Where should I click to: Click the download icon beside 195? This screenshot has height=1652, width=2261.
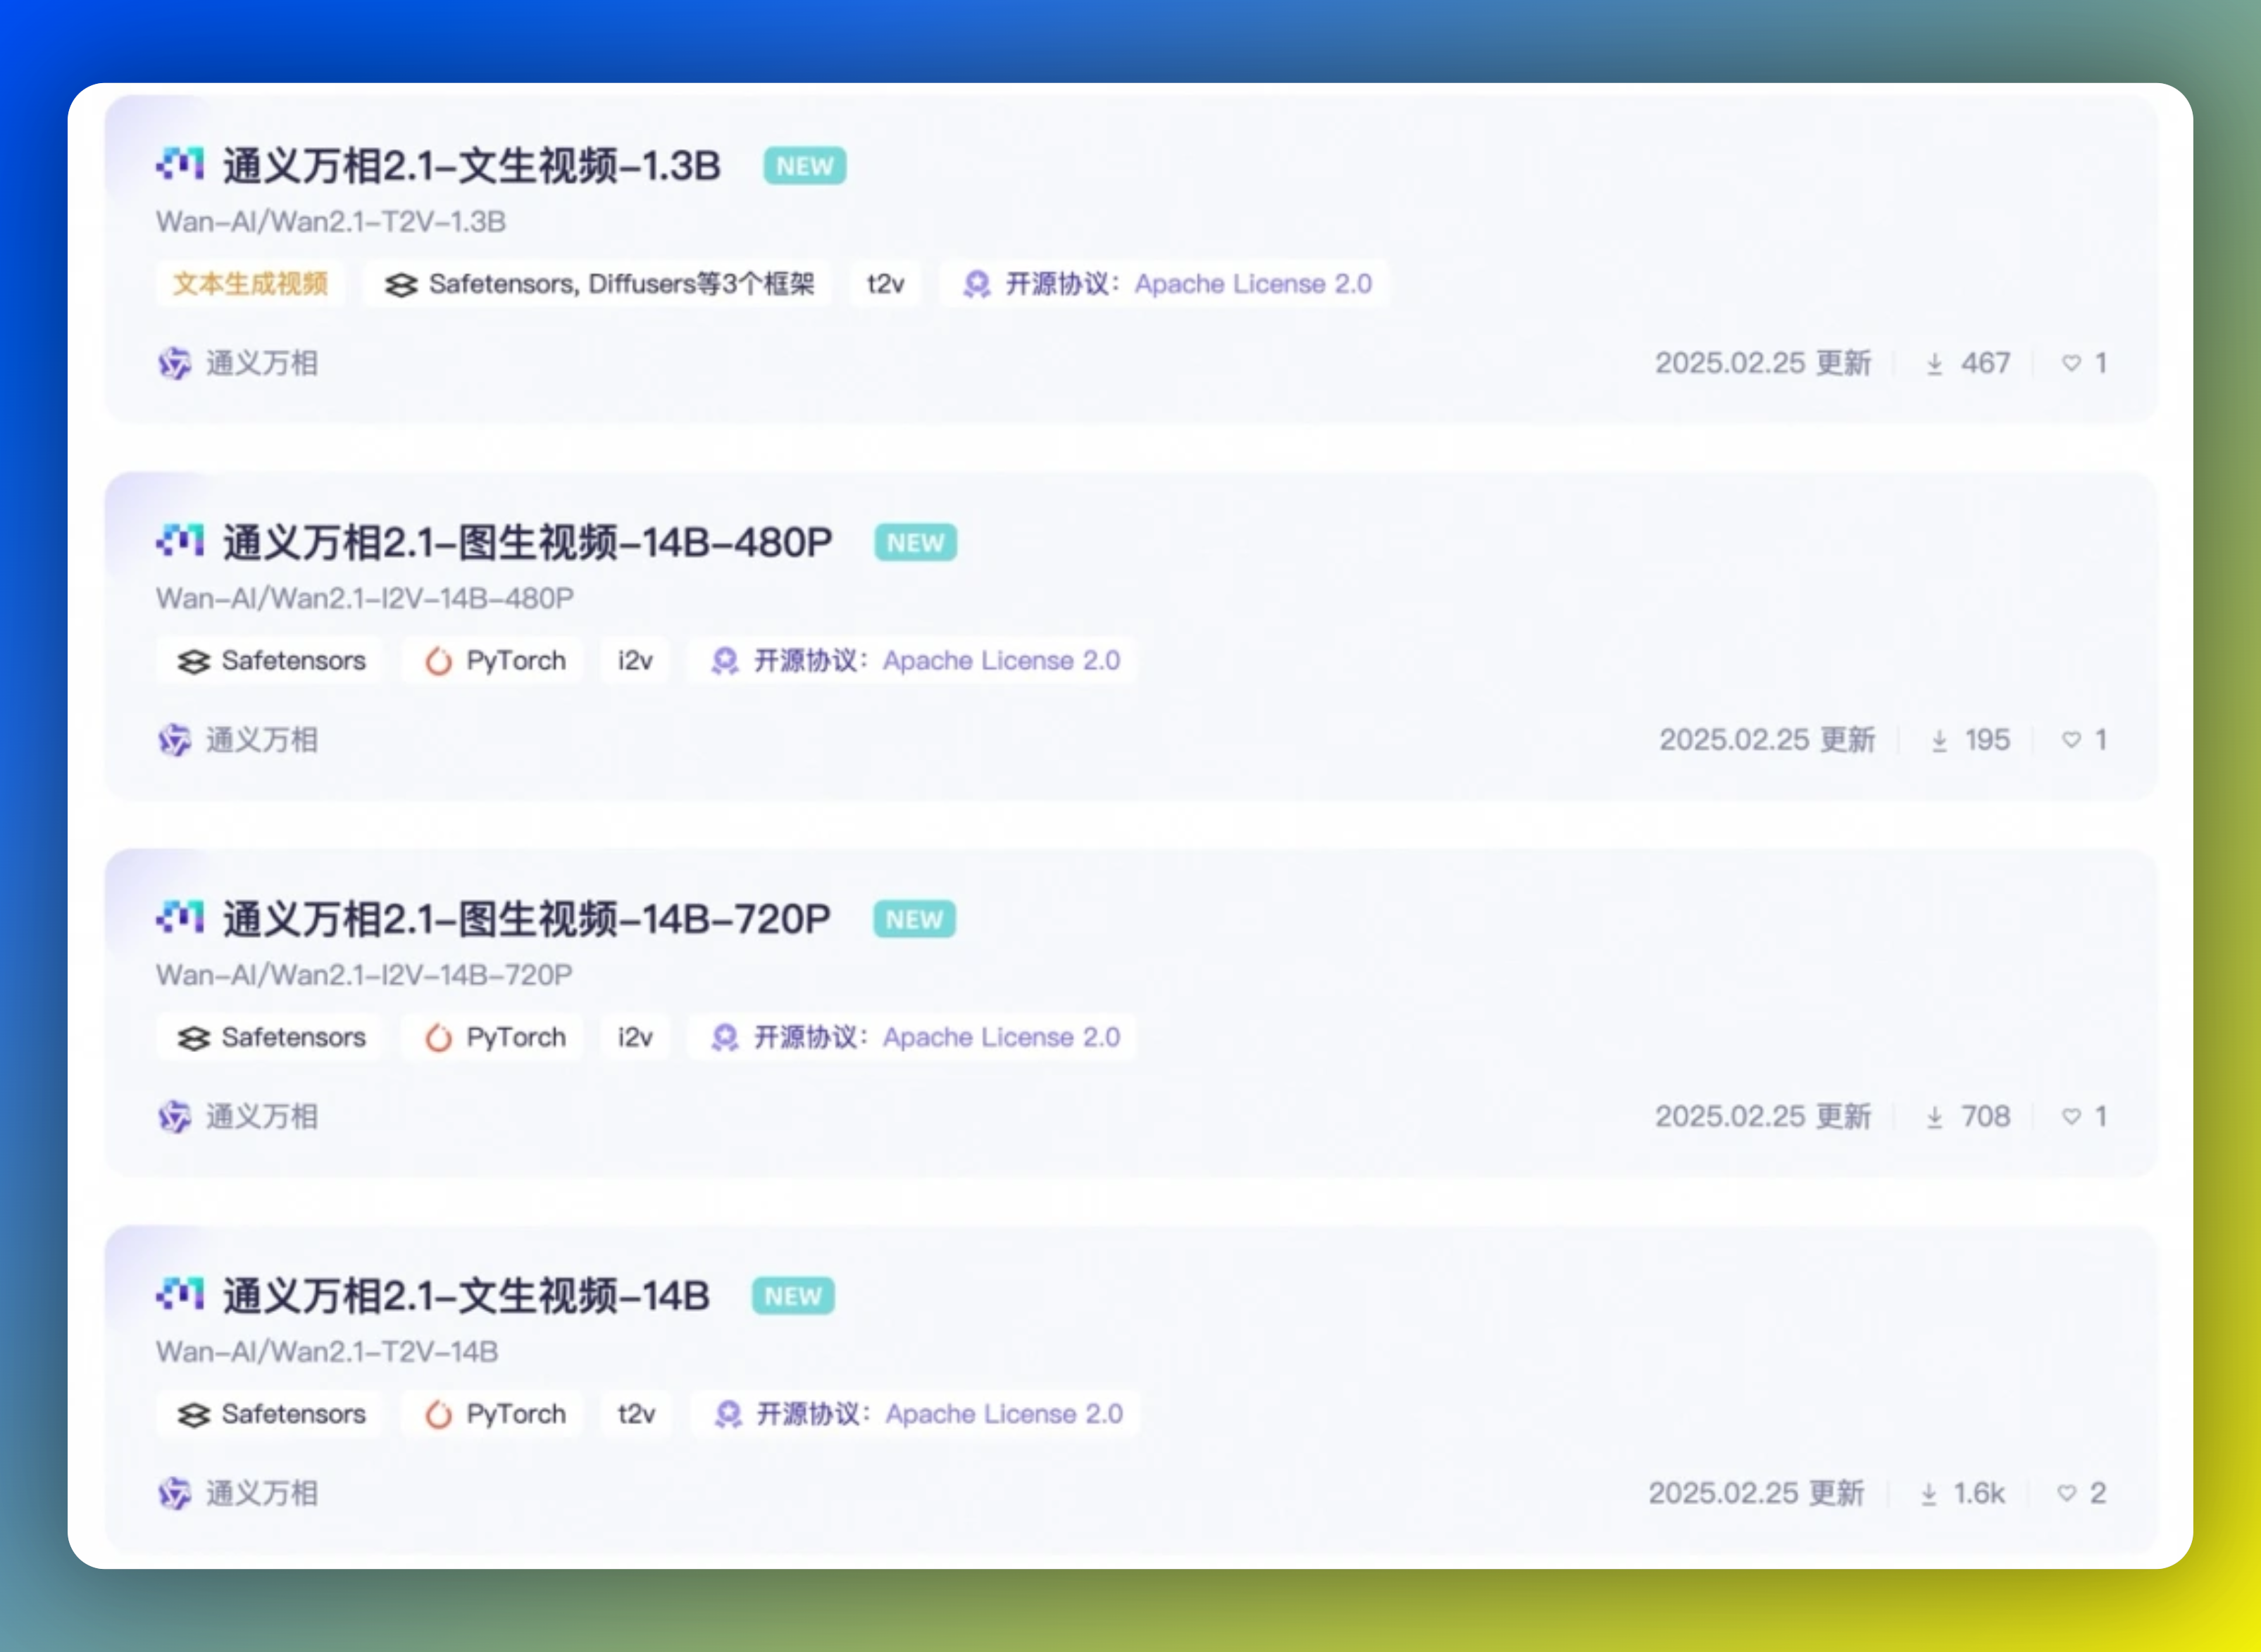tap(1939, 741)
